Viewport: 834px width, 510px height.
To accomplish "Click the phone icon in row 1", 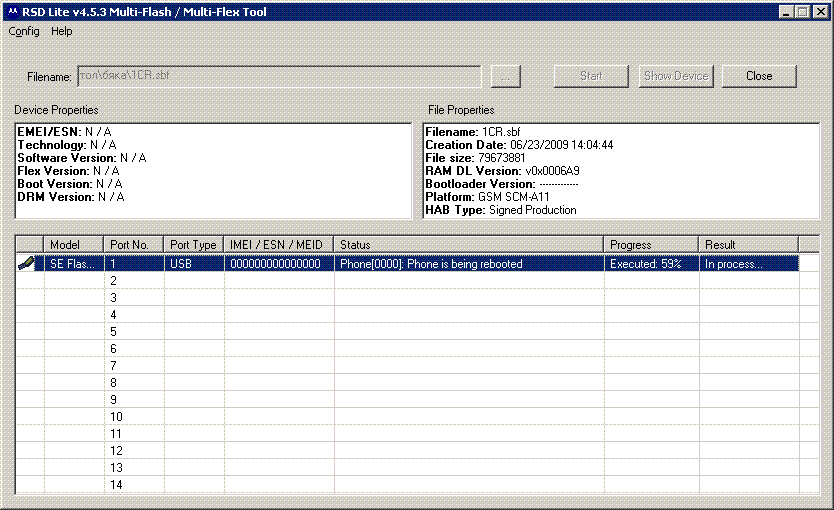I will tap(27, 263).
